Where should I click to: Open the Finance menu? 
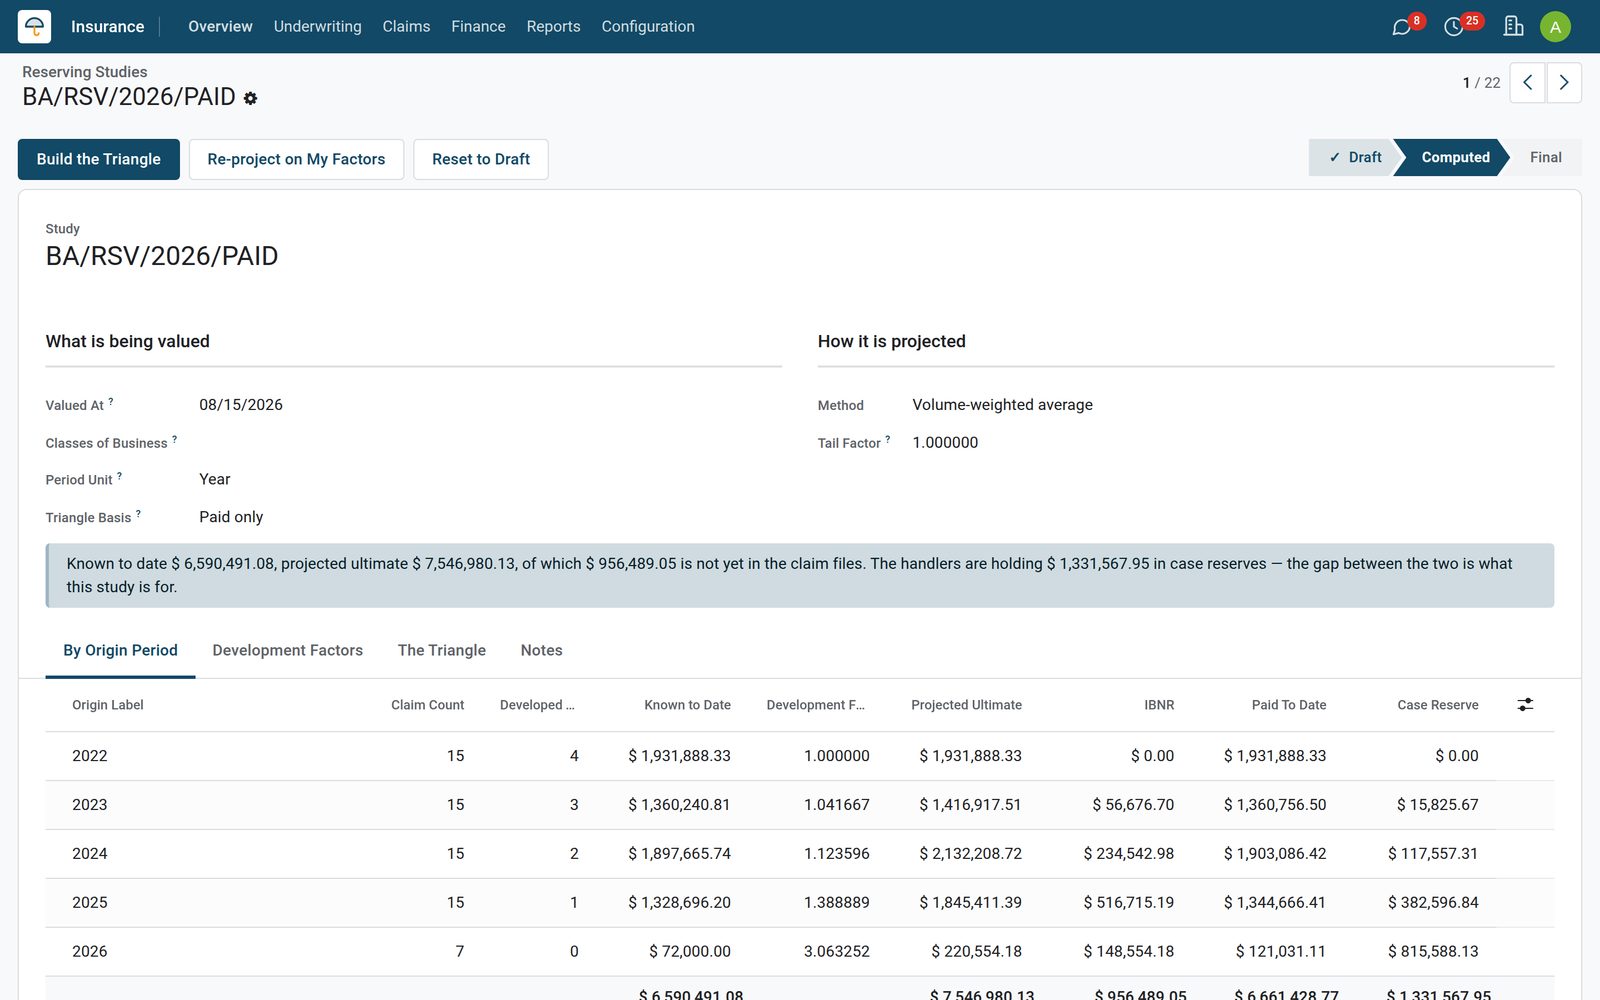pyautogui.click(x=478, y=26)
